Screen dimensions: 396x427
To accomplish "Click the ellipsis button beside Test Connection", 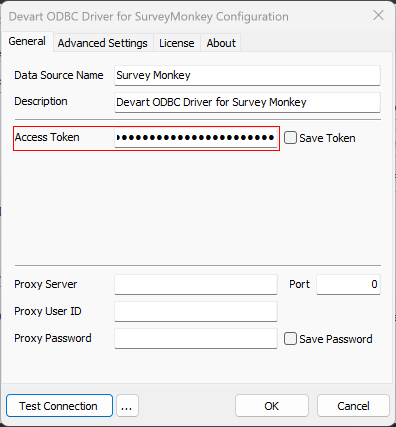I will [x=127, y=406].
